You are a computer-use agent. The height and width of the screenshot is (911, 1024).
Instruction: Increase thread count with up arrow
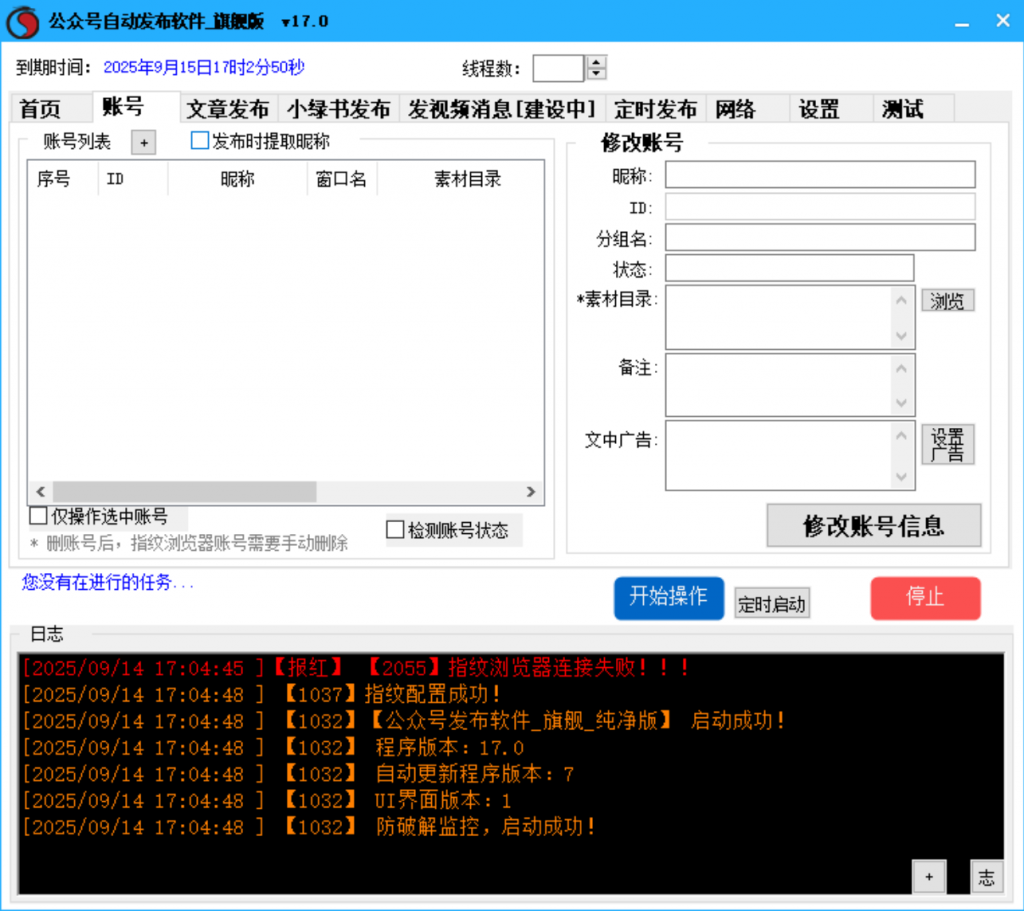[x=597, y=62]
